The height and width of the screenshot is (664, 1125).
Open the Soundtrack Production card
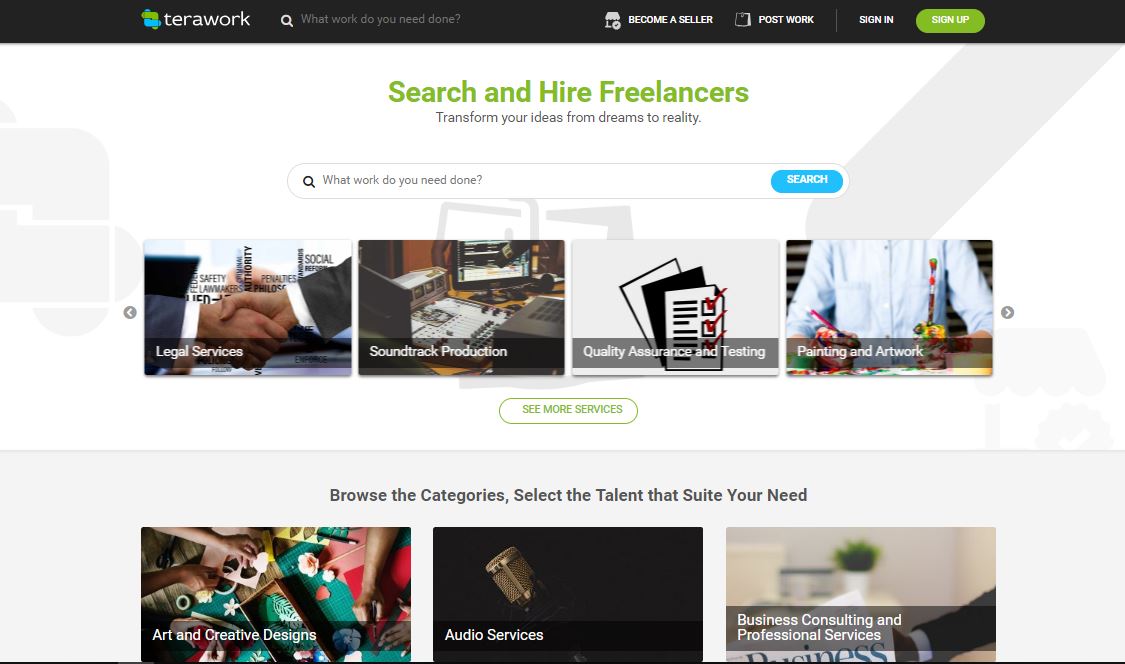click(x=461, y=307)
